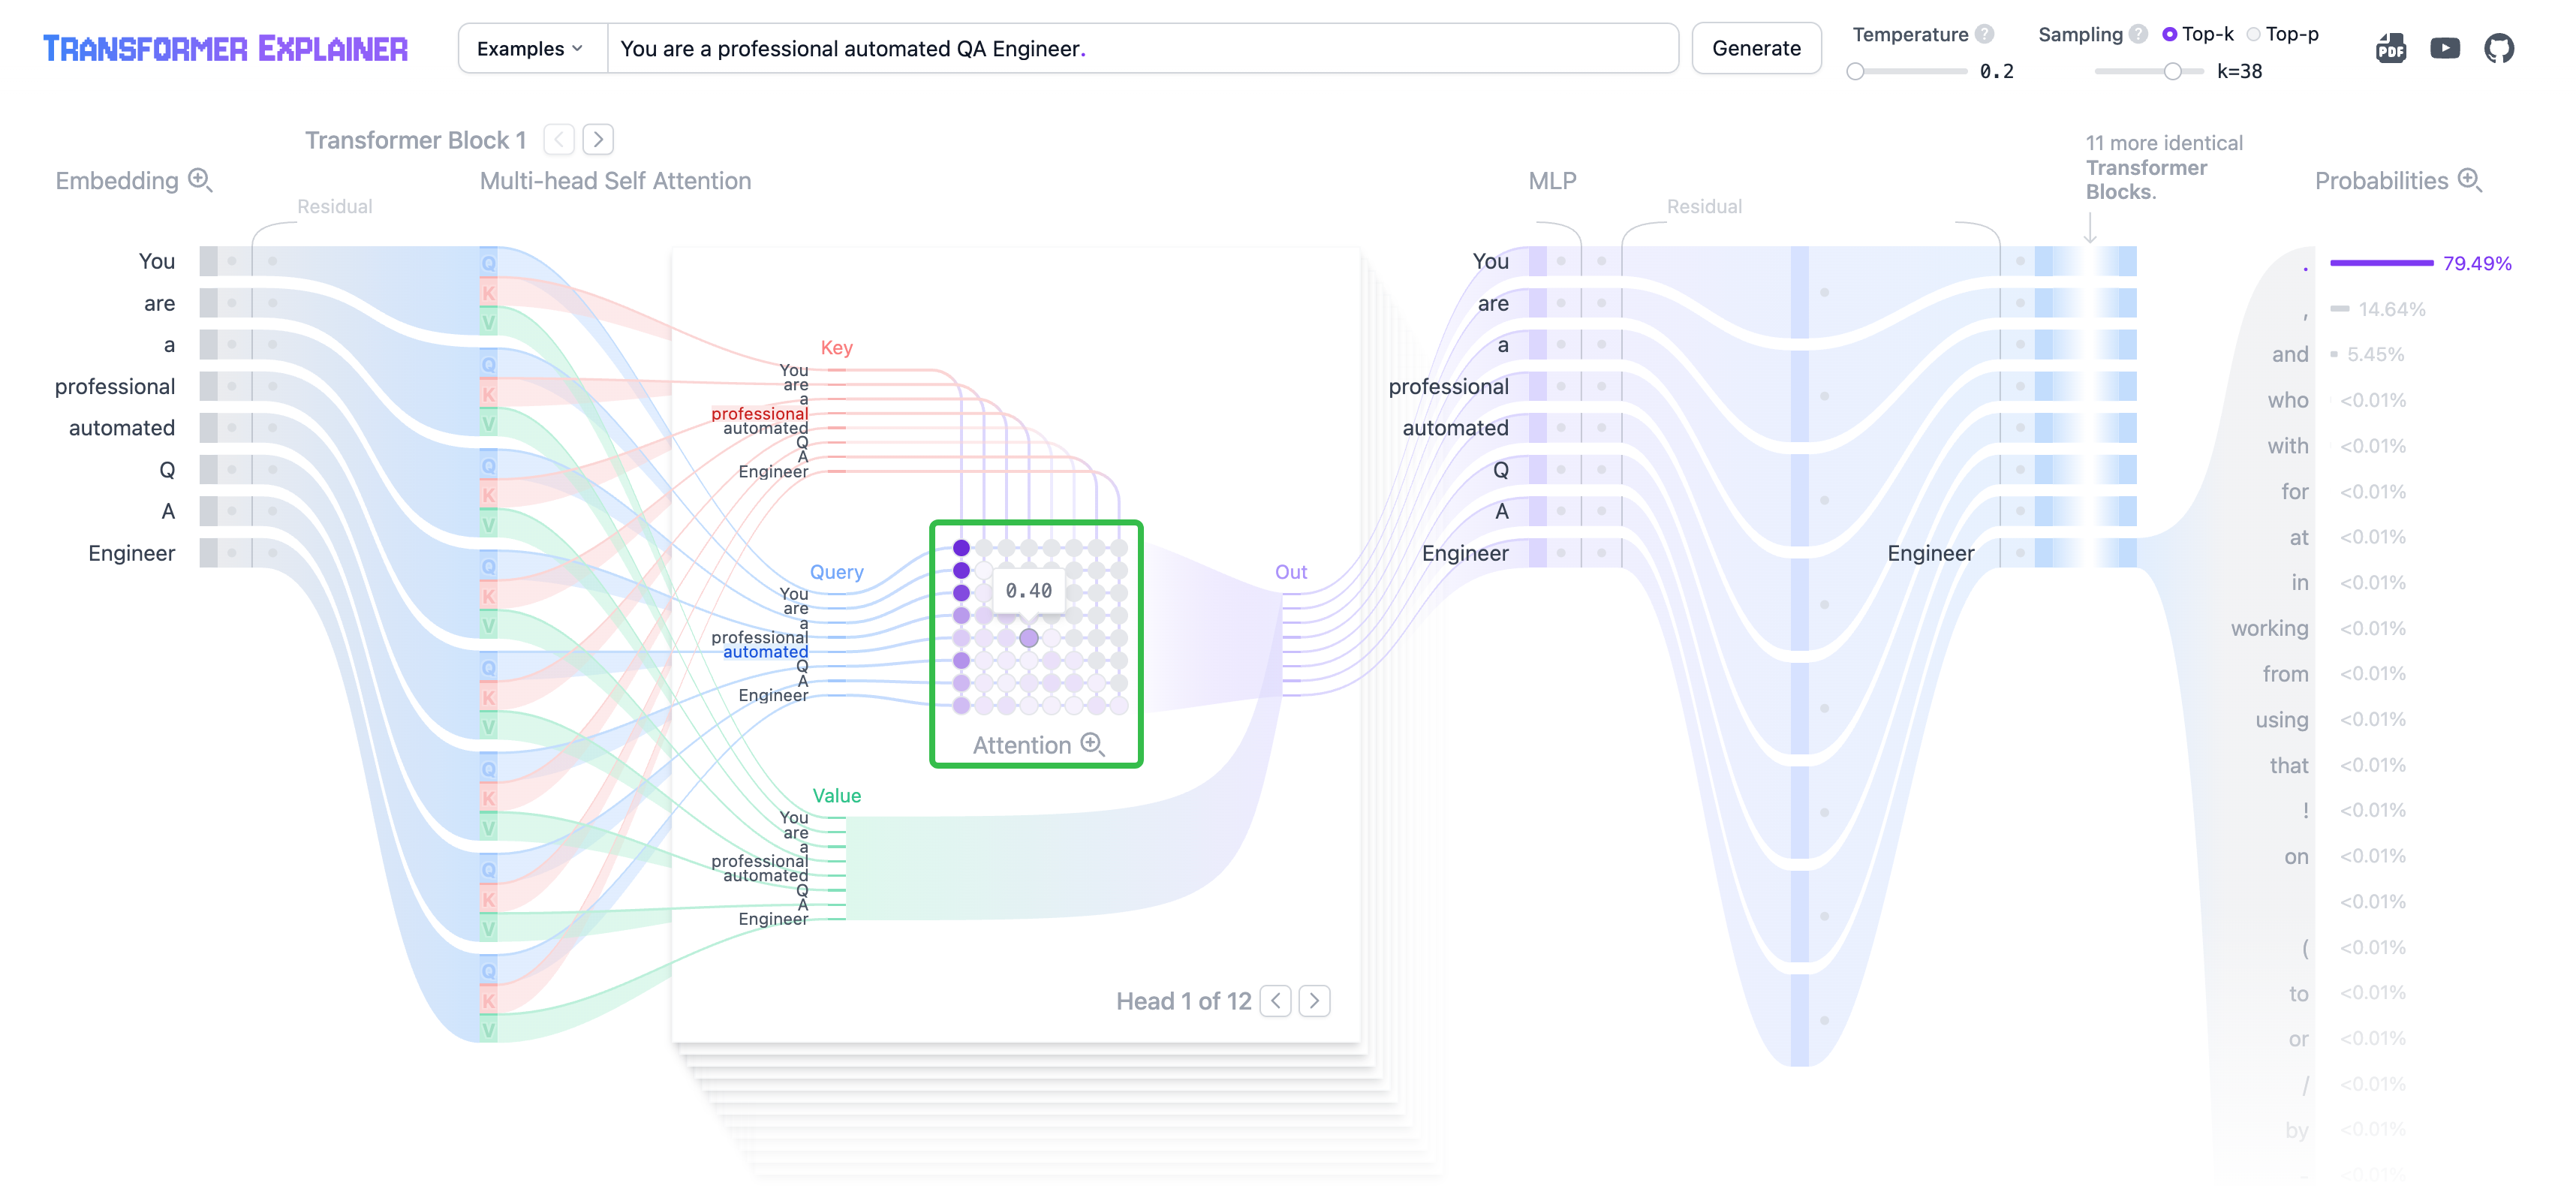Click into the prompt text input field
The image size is (2576, 1186).
(x=1140, y=48)
